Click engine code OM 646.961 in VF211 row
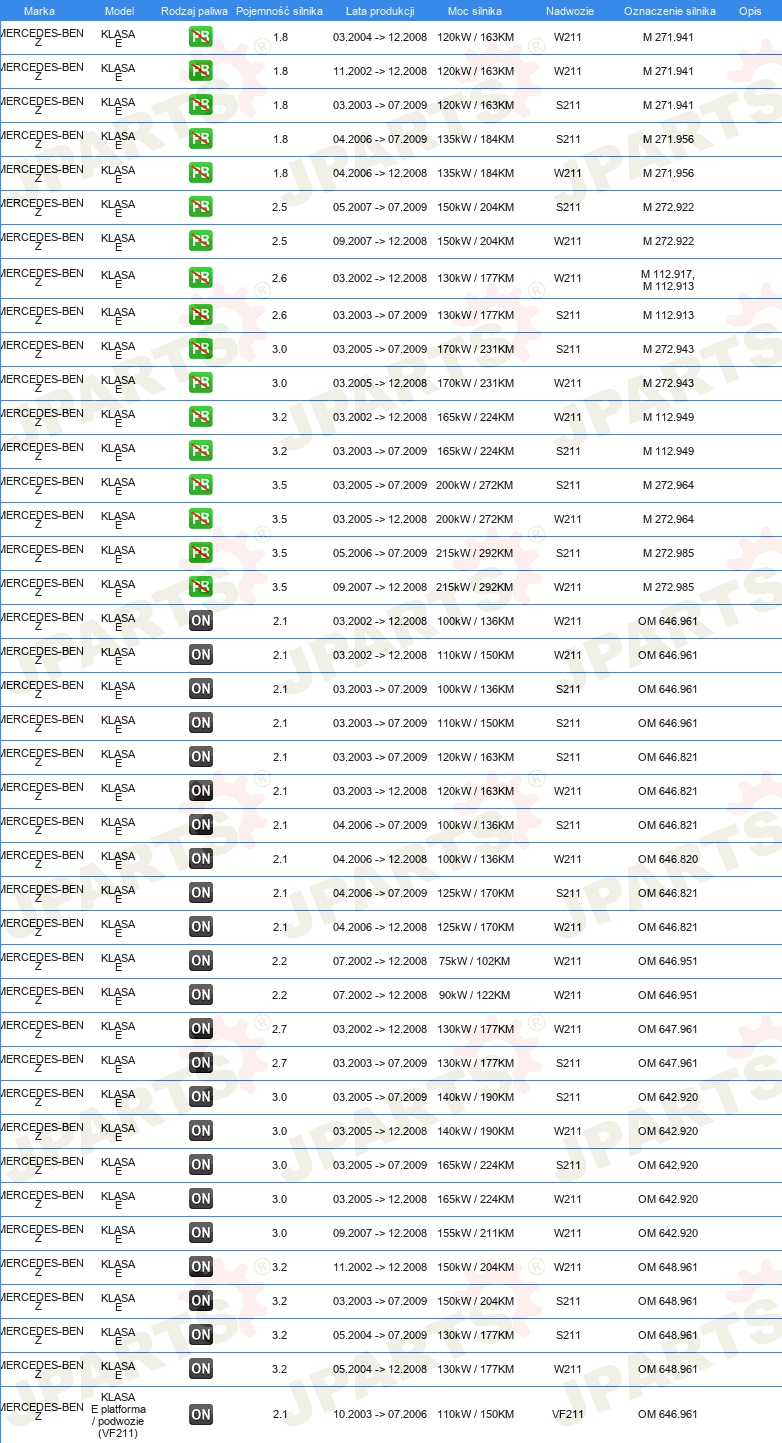782x1443 pixels. click(668, 1415)
